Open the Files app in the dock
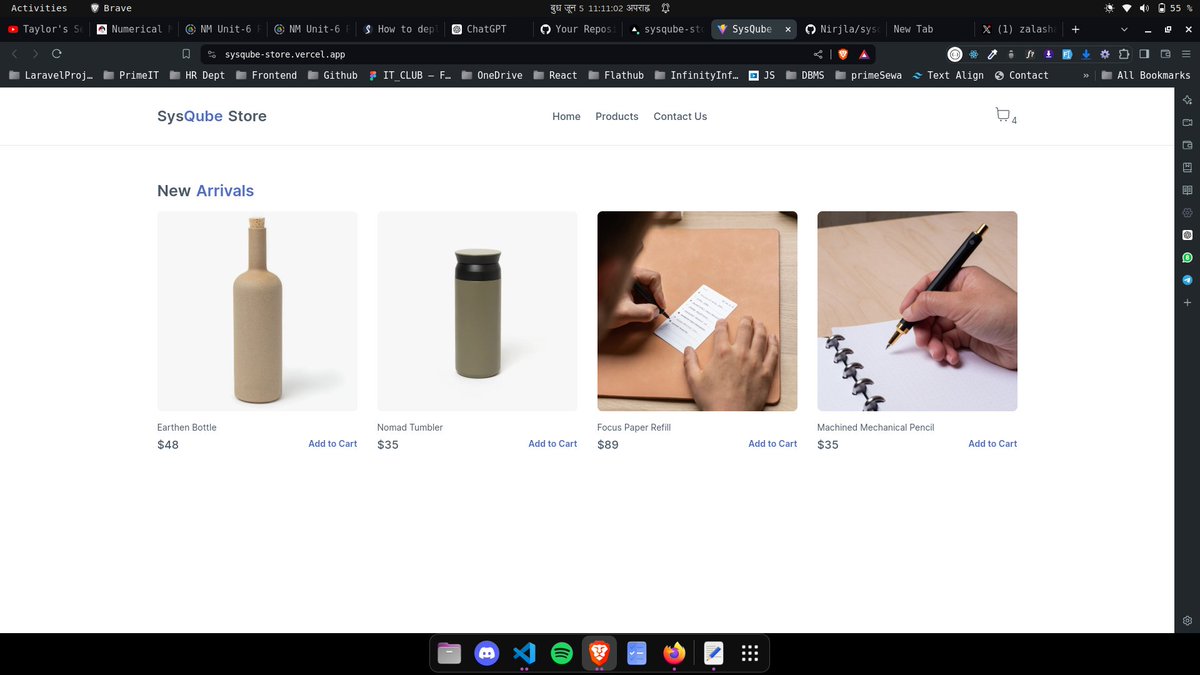The height and width of the screenshot is (675, 1200). coord(449,653)
